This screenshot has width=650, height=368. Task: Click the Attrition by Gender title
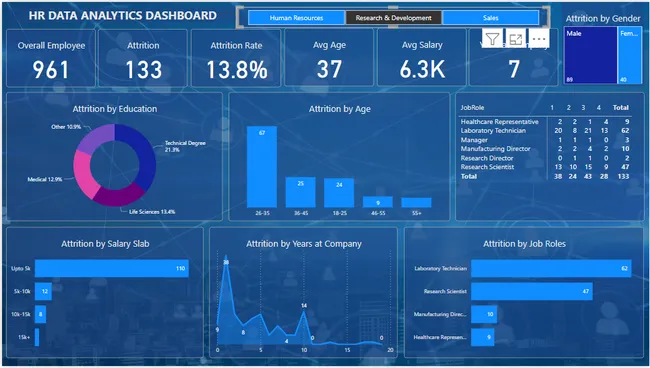(x=603, y=19)
